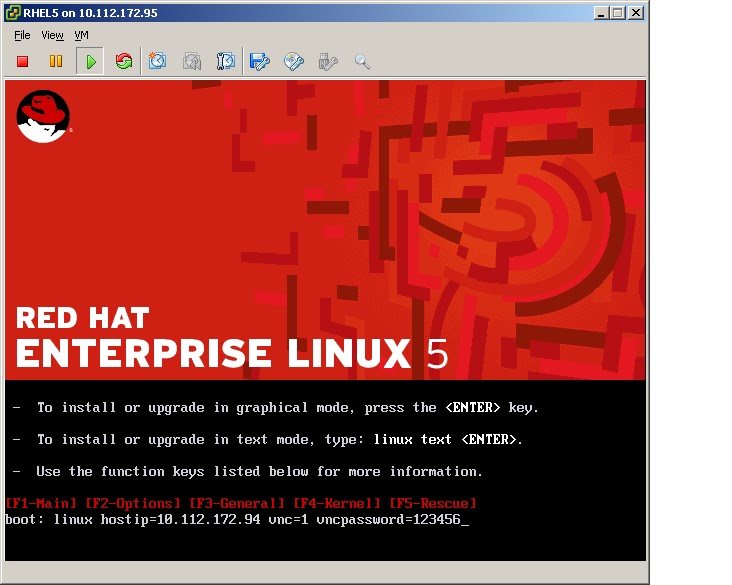This screenshot has width=732, height=585.
Task: Open the View menu
Action: tap(52, 35)
